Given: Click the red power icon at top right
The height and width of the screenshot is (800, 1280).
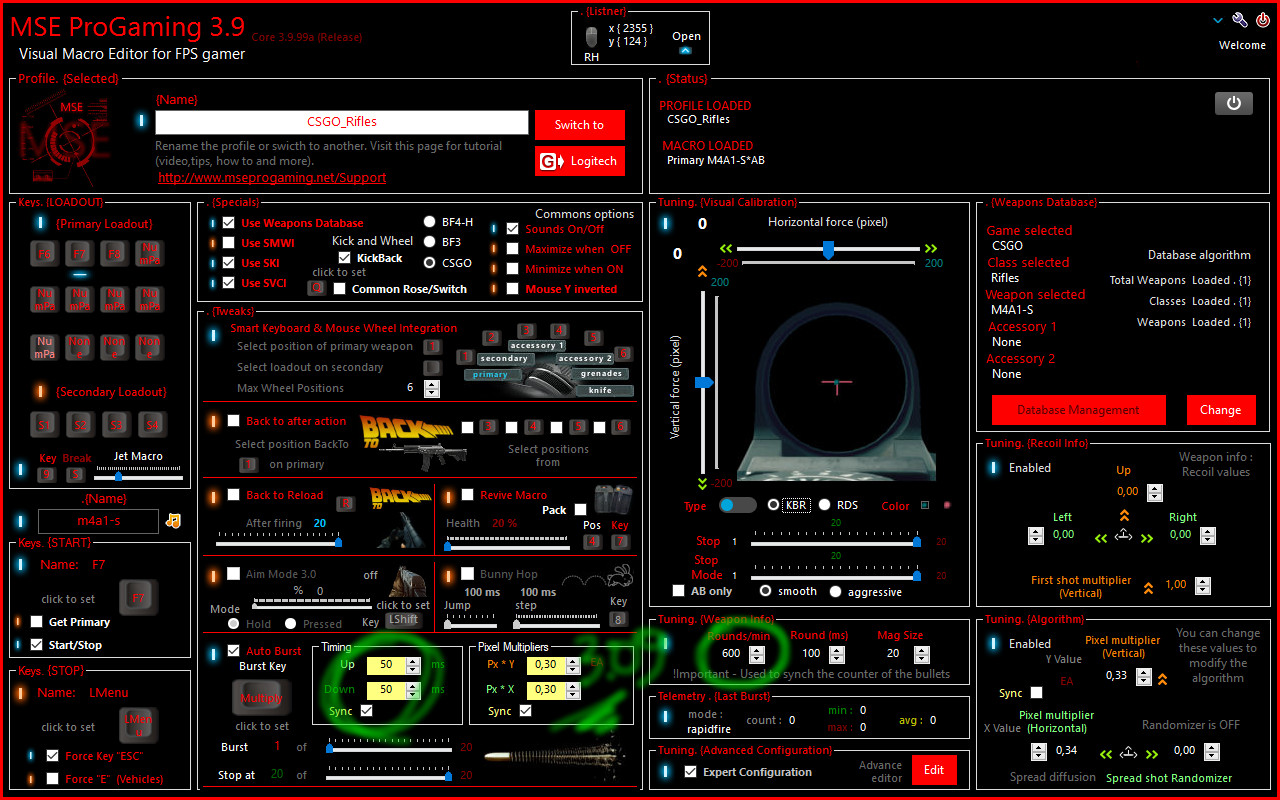Looking at the screenshot, I should [1263, 20].
